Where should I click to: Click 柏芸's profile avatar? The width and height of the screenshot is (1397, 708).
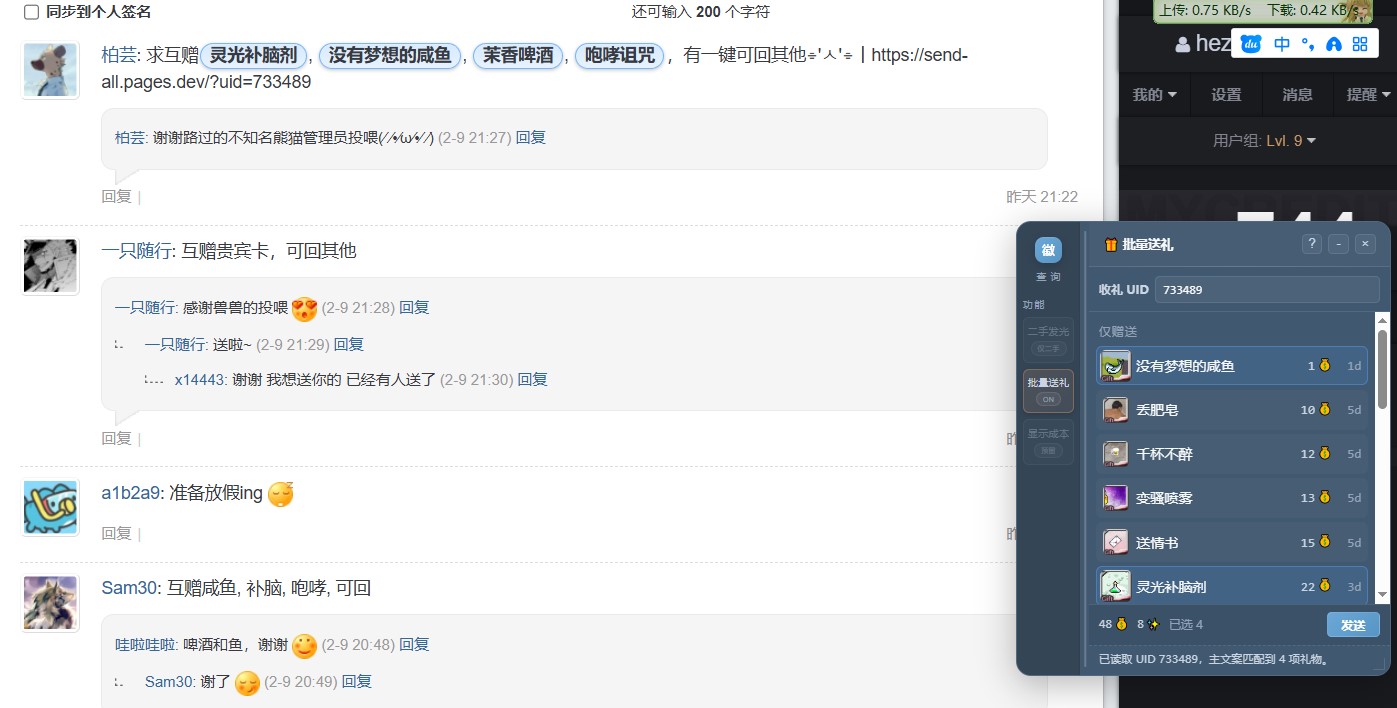[x=50, y=70]
